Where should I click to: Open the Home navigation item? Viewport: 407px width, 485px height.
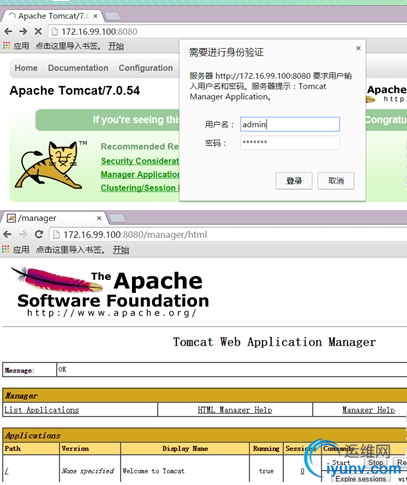tap(26, 68)
